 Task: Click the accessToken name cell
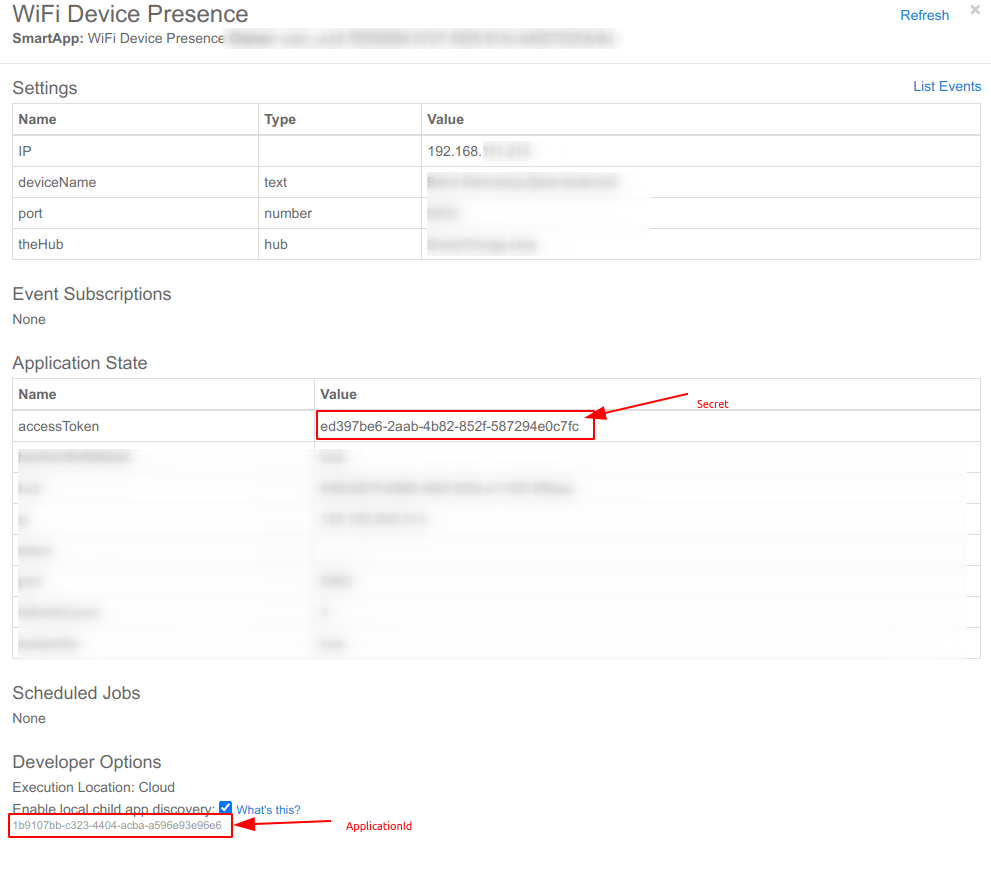[164, 427]
